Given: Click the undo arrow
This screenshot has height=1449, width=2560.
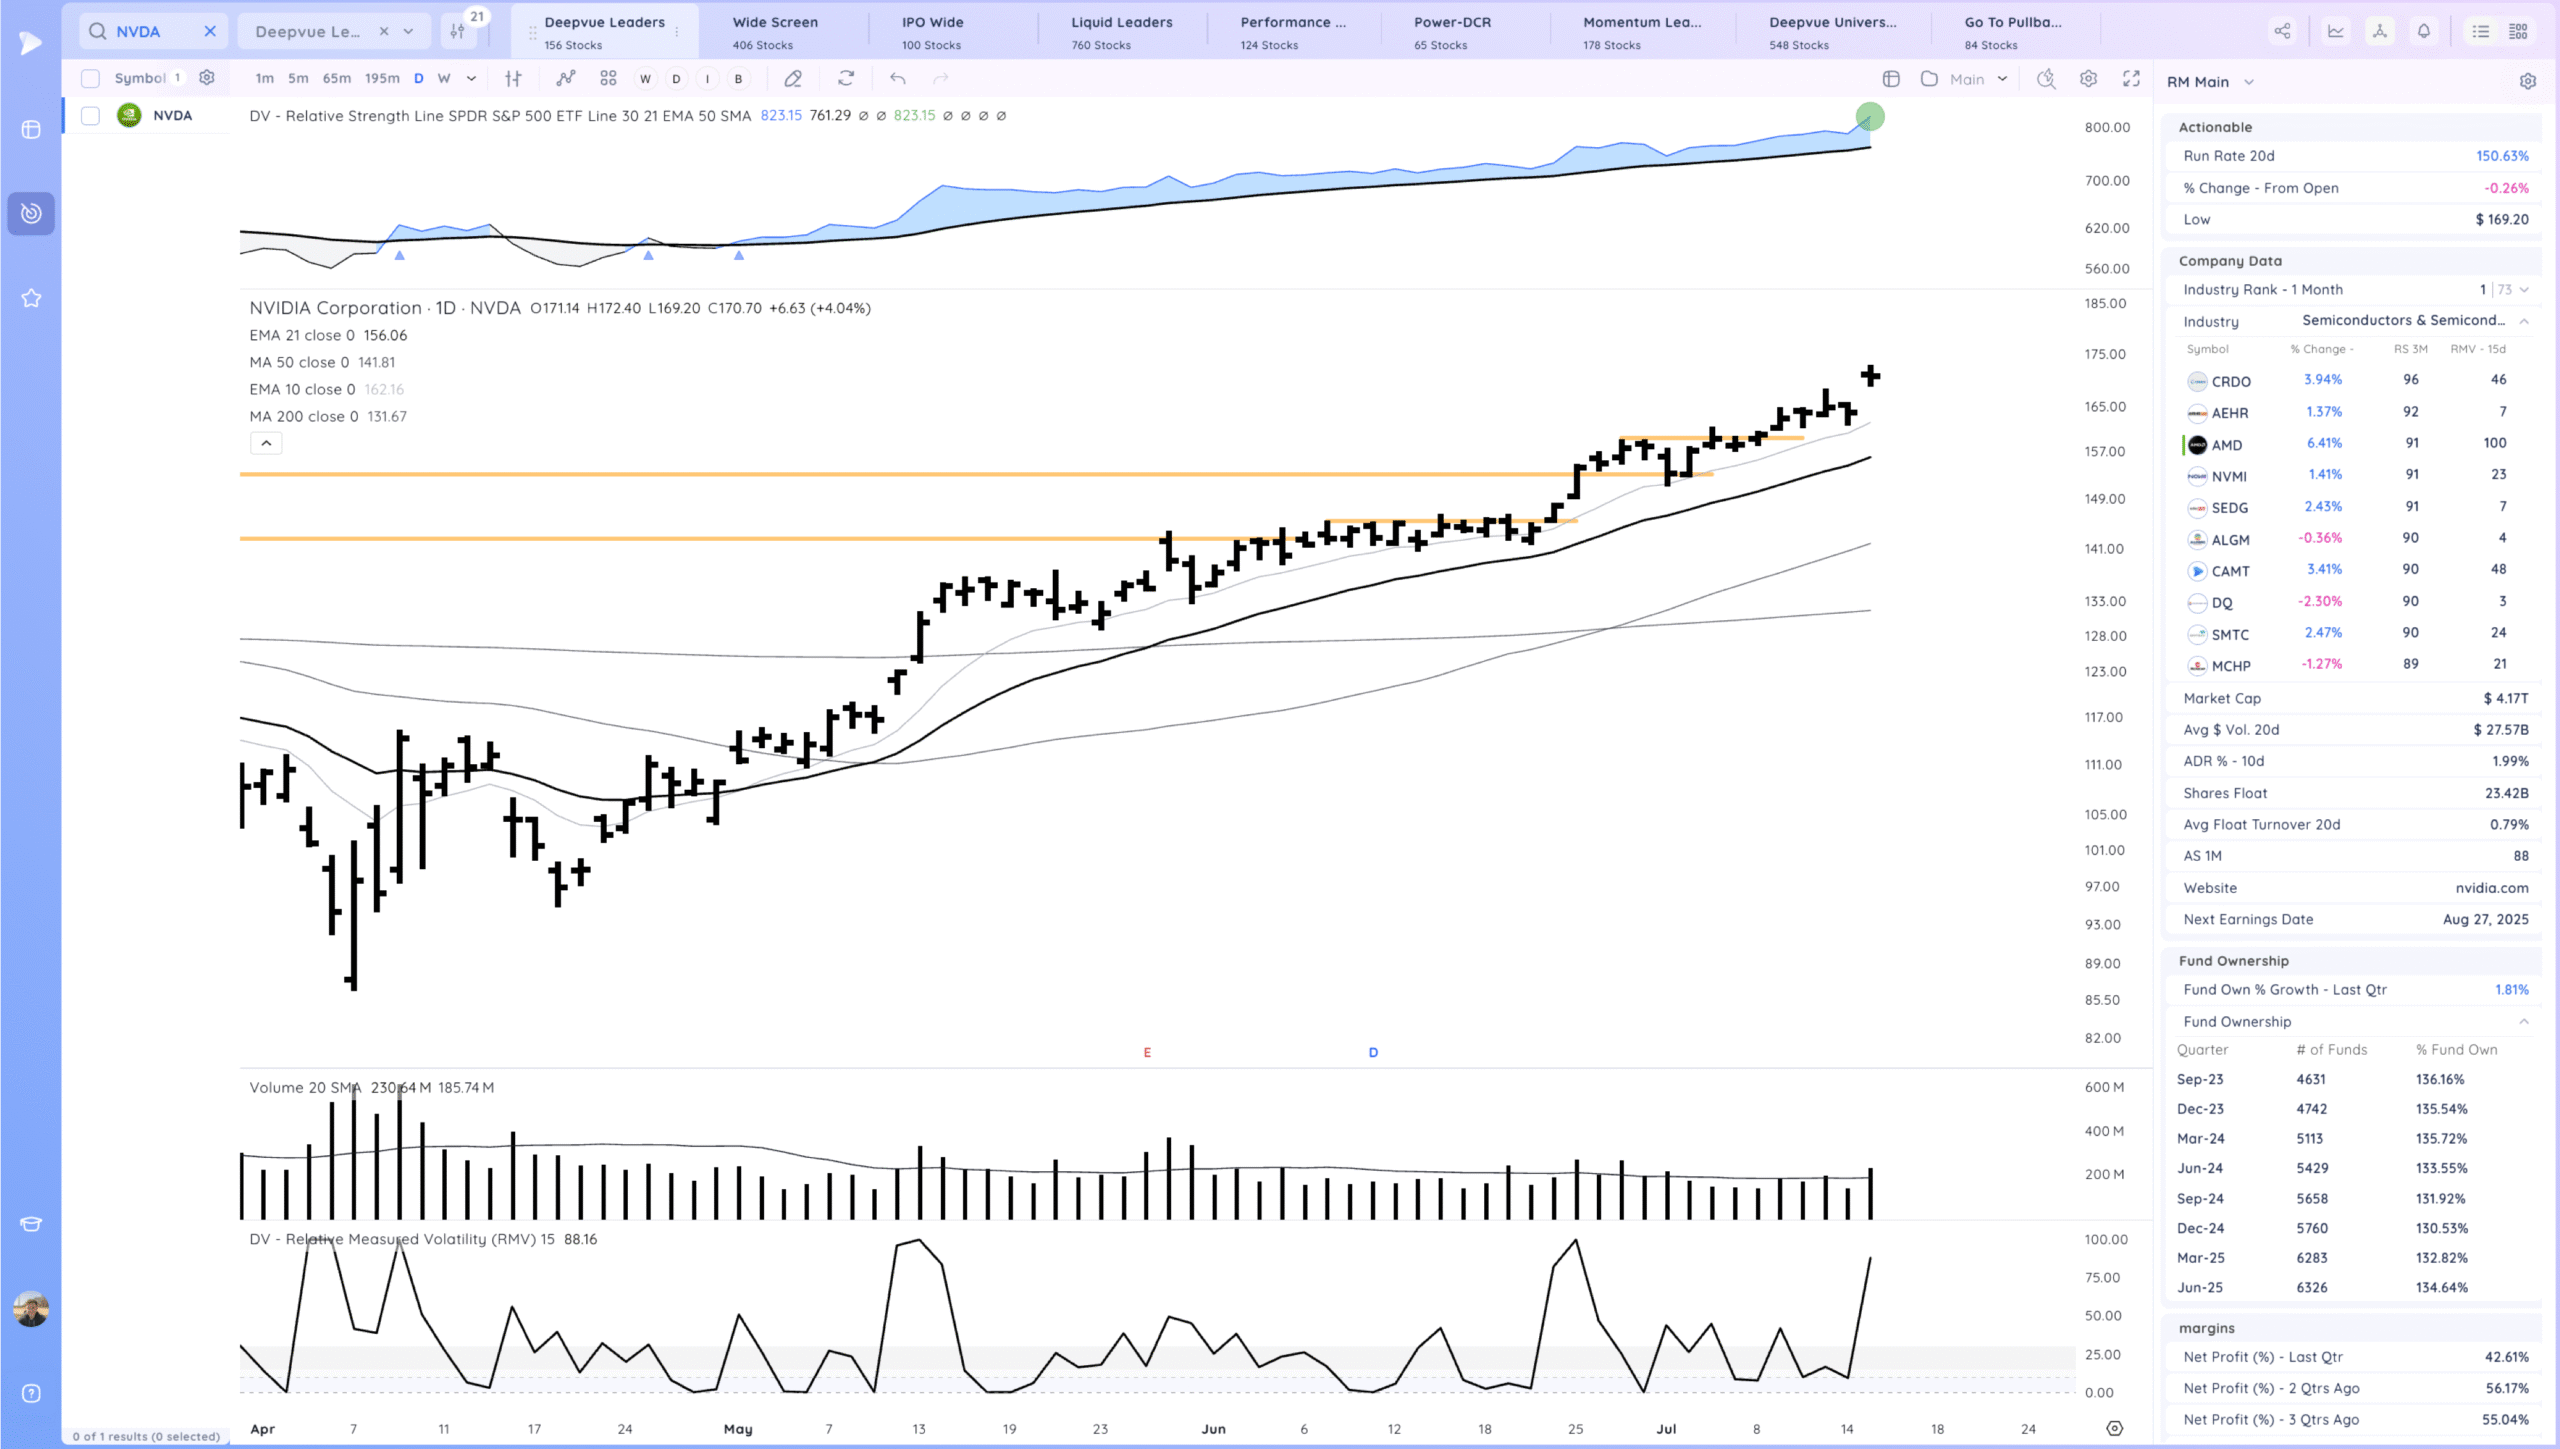Looking at the screenshot, I should [x=897, y=78].
